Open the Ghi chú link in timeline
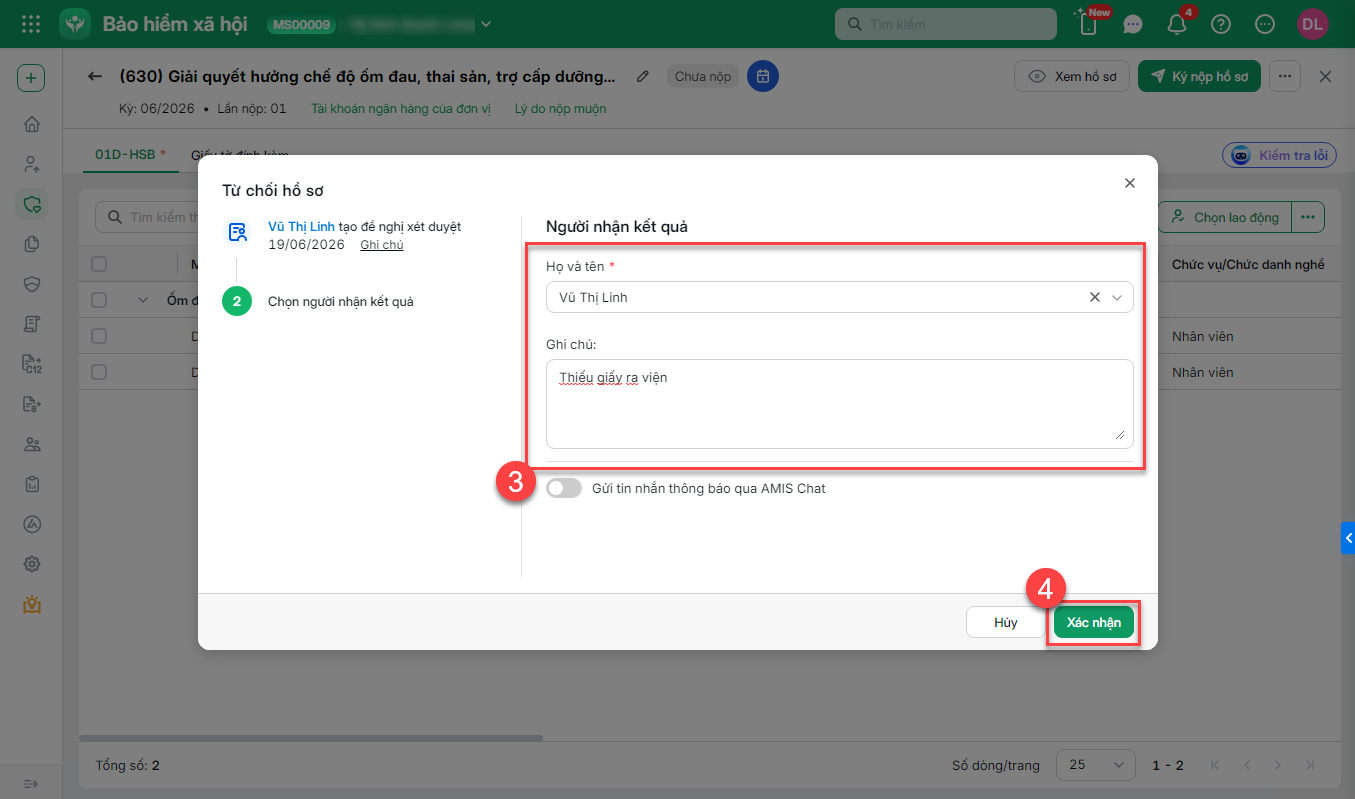 pyautogui.click(x=382, y=244)
